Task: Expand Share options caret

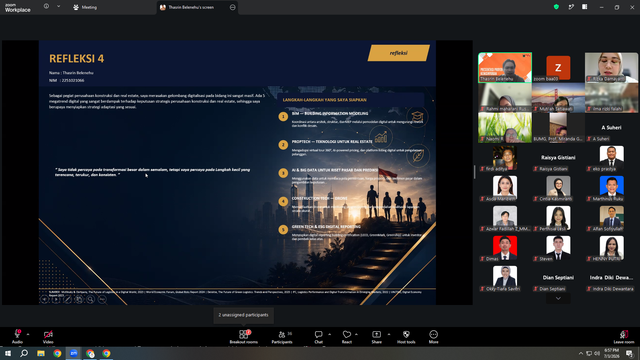Action: coord(389,334)
